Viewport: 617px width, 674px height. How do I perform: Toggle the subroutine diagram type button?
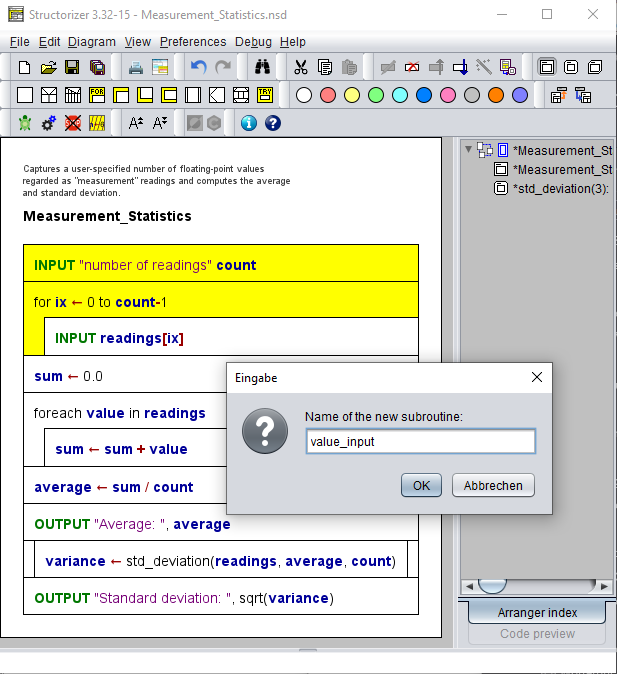click(x=571, y=67)
